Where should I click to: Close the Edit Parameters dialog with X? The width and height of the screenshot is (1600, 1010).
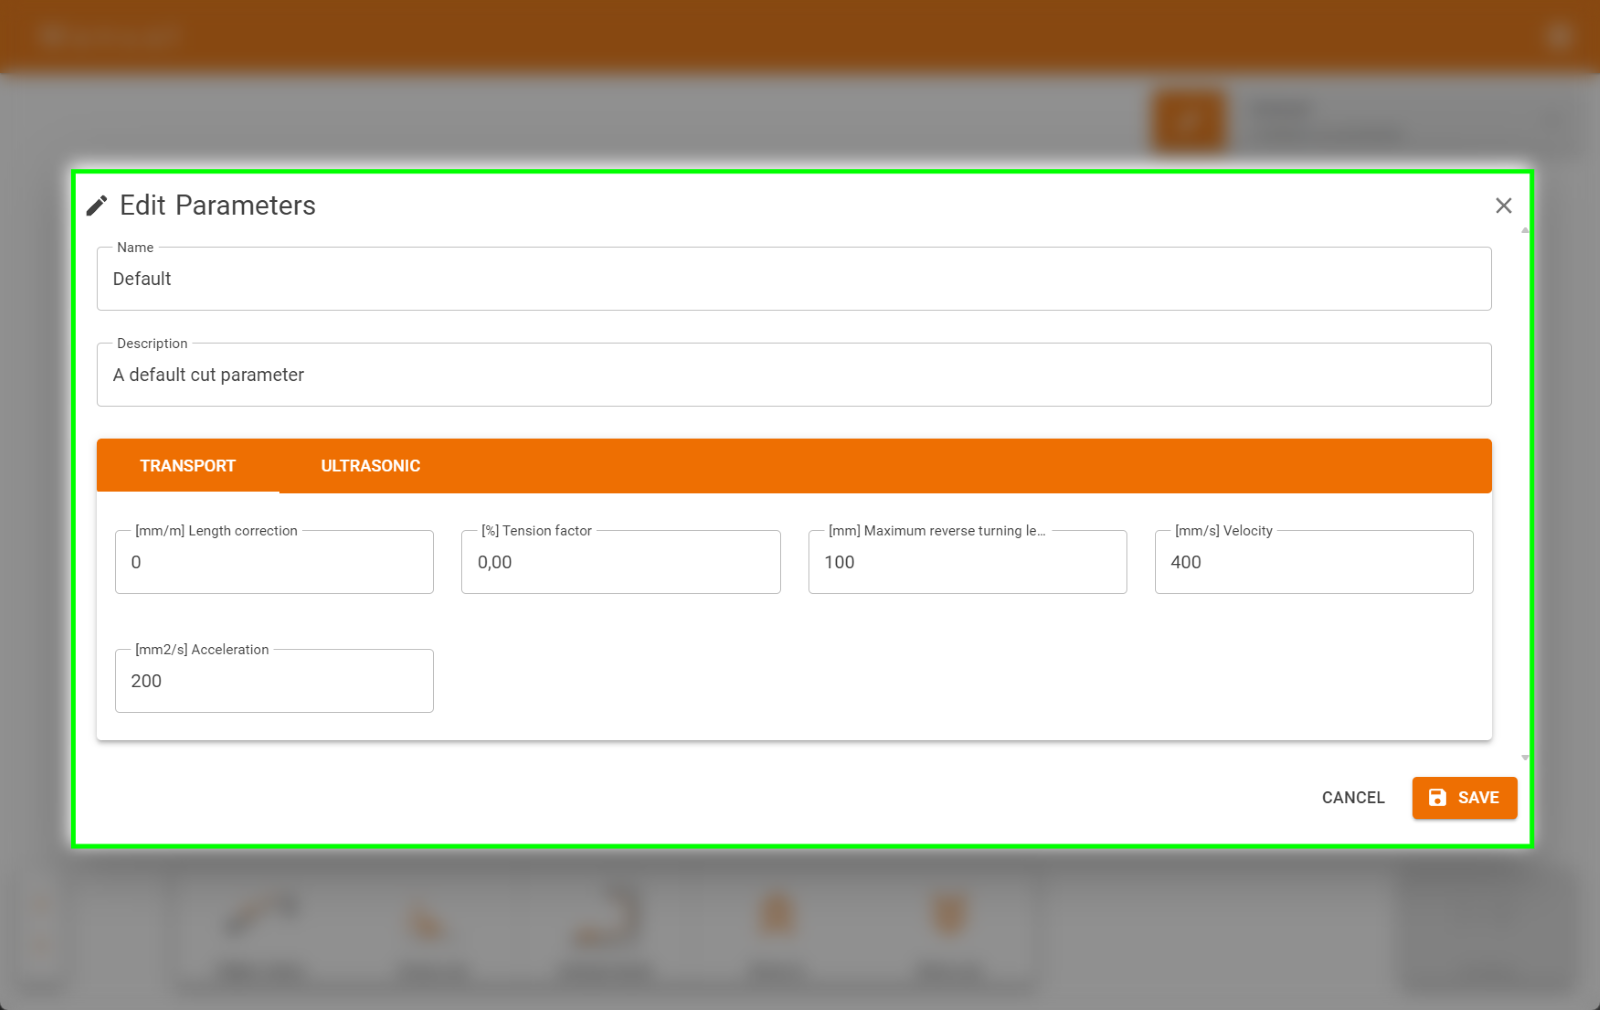tap(1503, 205)
